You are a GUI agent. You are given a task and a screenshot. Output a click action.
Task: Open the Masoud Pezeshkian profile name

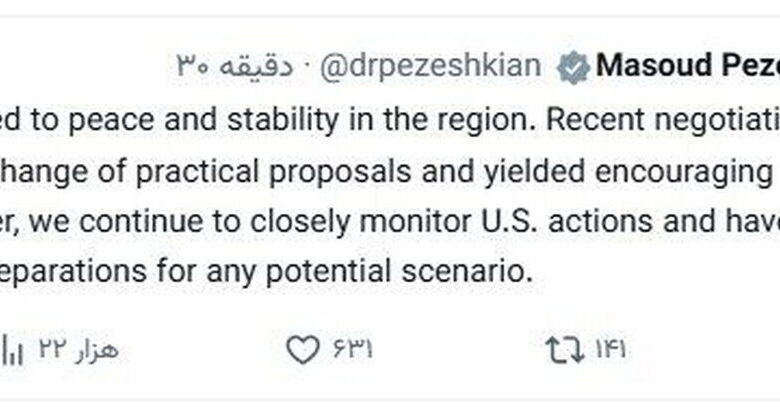688,67
